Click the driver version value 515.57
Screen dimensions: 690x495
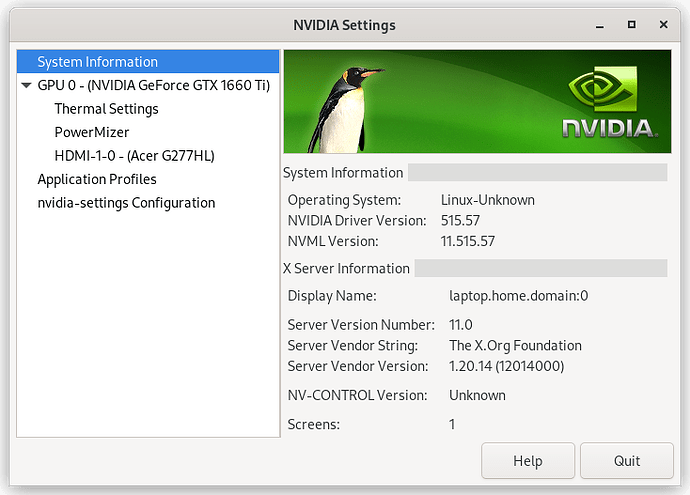coord(460,220)
